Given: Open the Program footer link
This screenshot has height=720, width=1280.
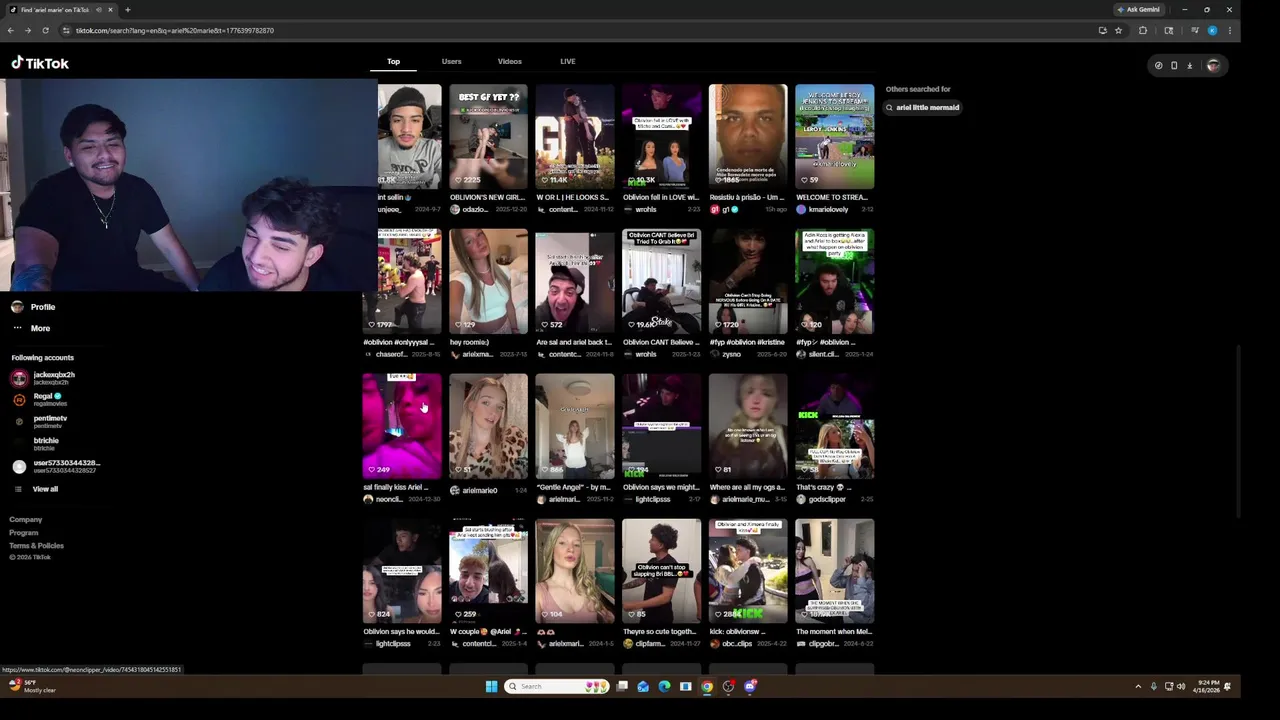Looking at the screenshot, I should [24, 532].
